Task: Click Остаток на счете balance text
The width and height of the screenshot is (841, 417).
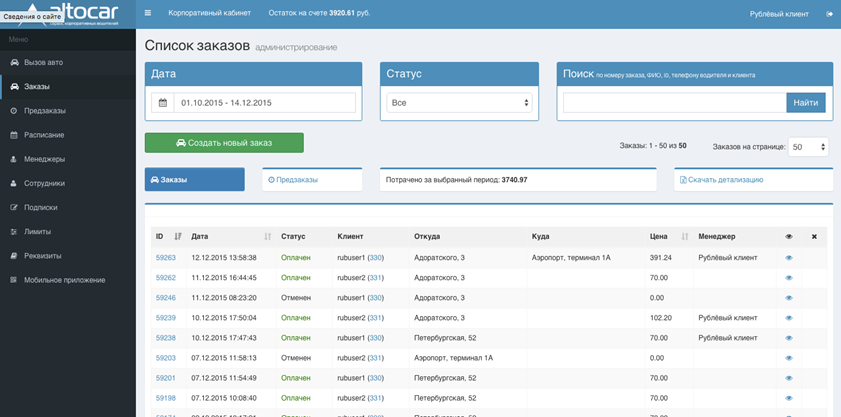Action: (319, 13)
